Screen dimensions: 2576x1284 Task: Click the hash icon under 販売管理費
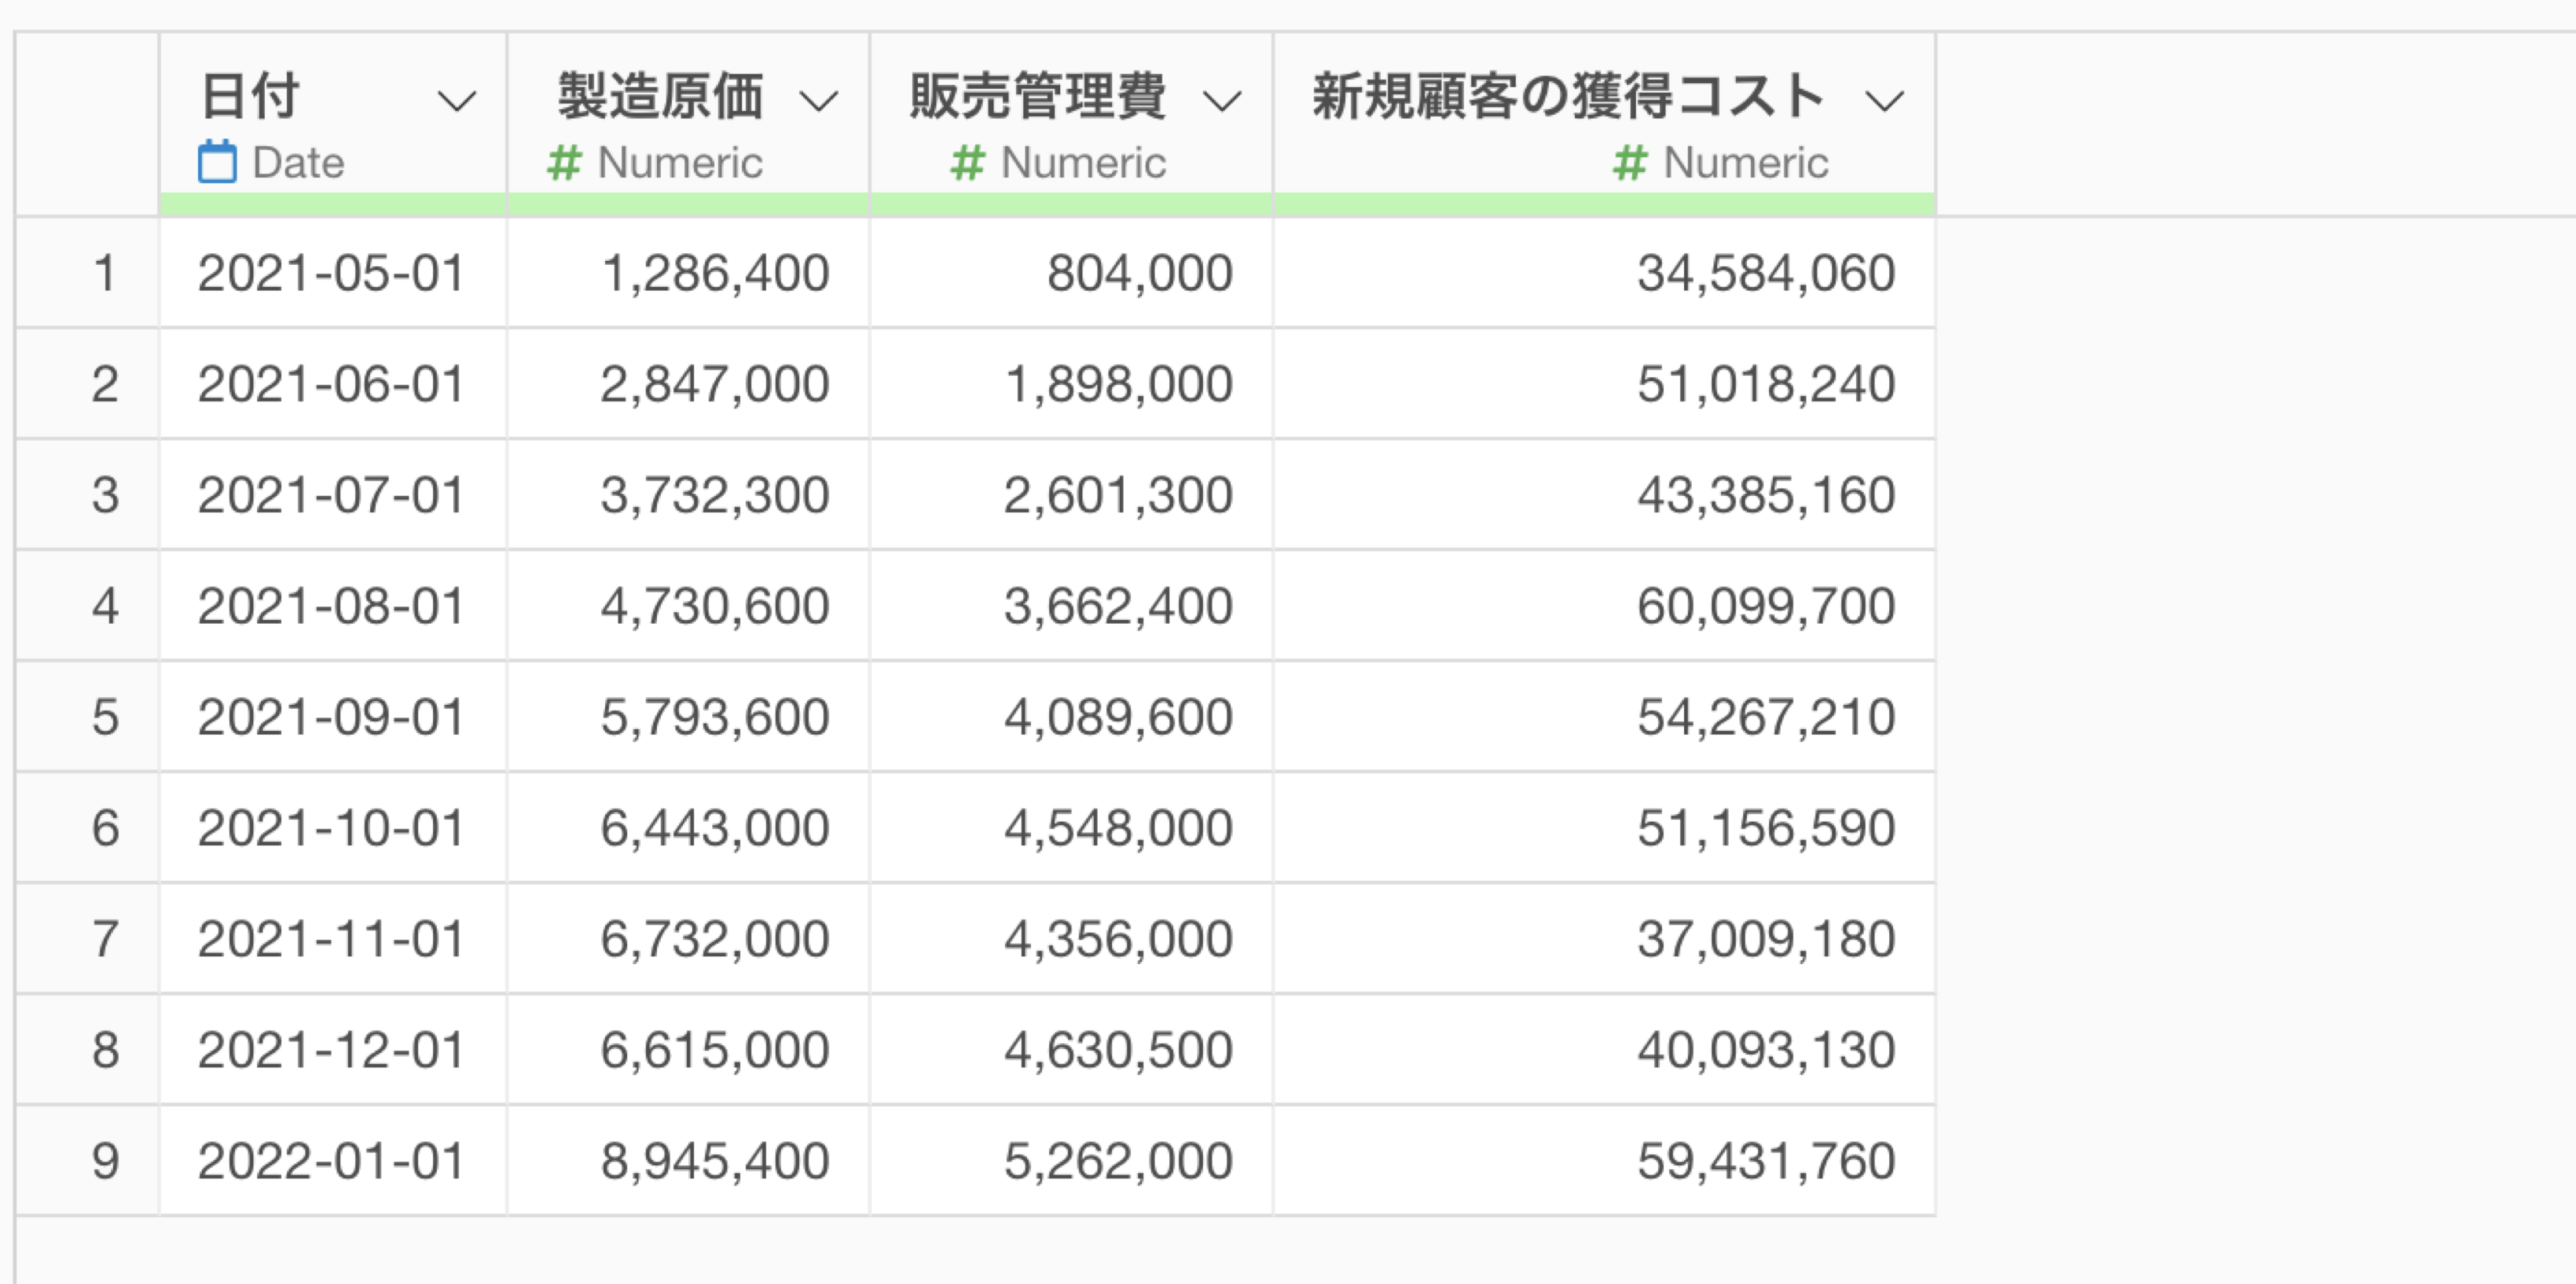967,162
